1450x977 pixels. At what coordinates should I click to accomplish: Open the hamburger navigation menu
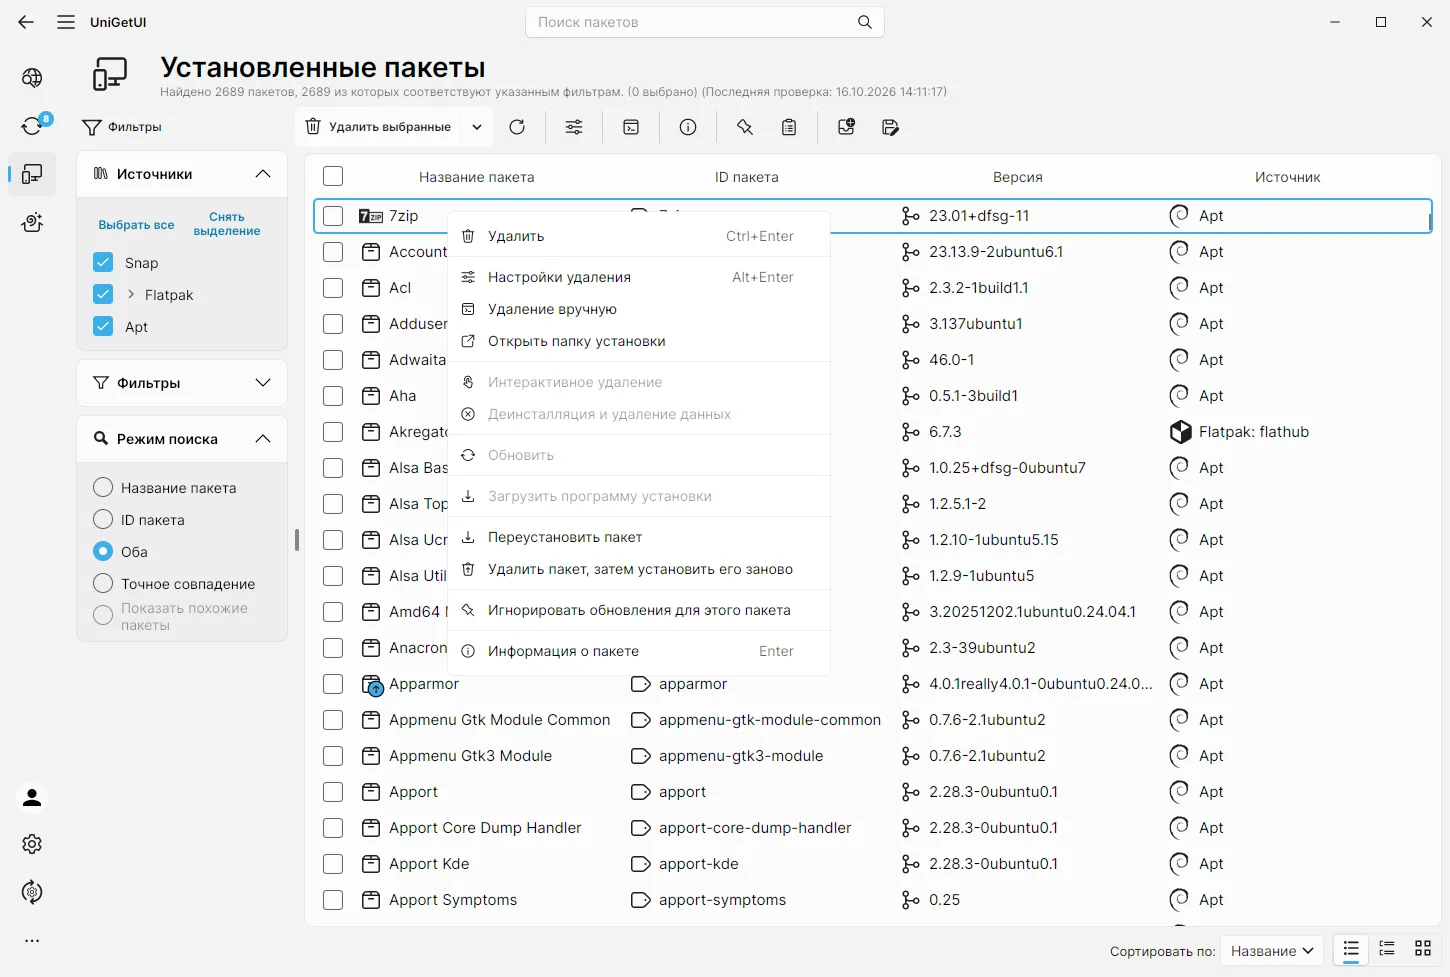(x=66, y=22)
